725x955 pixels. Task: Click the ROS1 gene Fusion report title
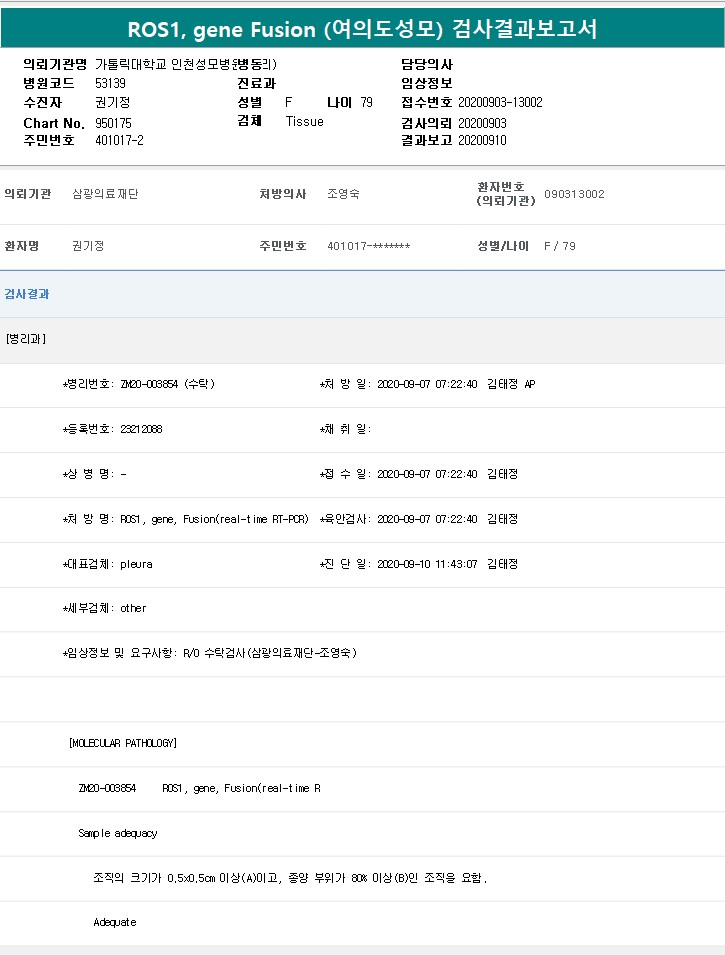click(362, 29)
